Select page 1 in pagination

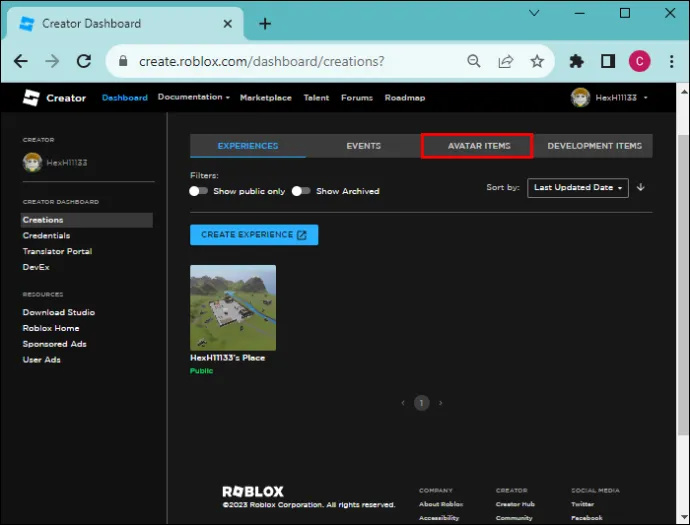pos(422,403)
